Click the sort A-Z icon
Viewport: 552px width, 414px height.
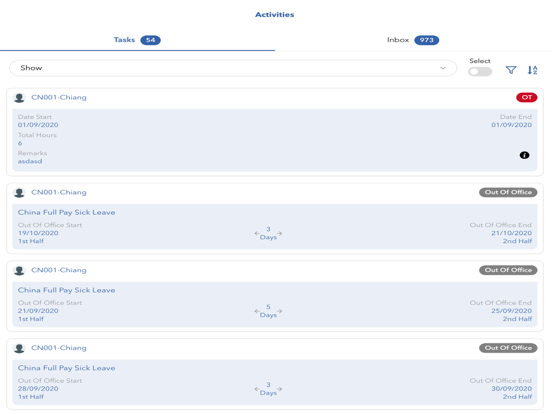point(532,70)
